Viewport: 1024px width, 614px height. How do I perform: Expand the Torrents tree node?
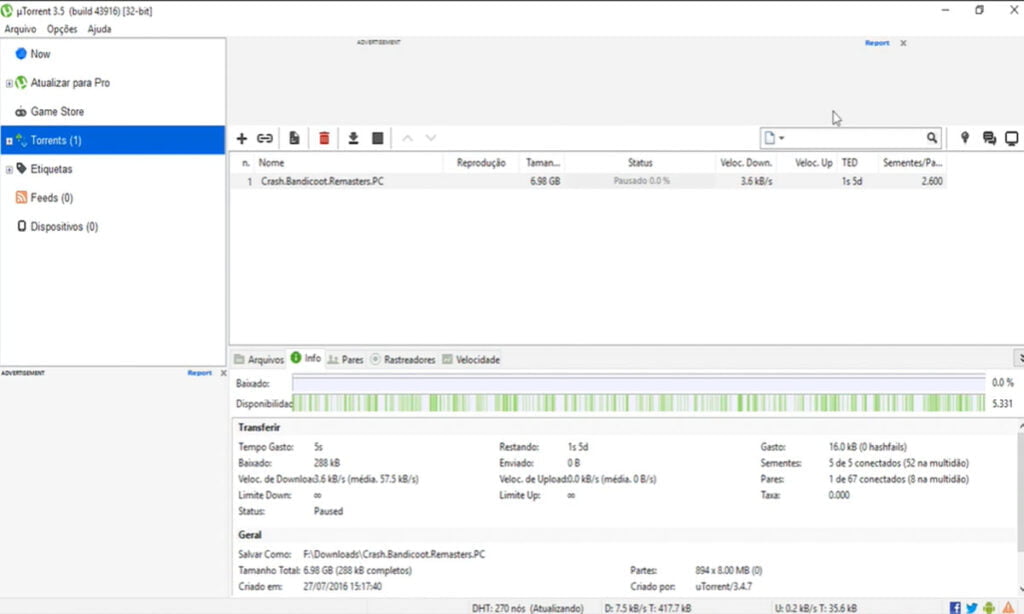coord(9,140)
